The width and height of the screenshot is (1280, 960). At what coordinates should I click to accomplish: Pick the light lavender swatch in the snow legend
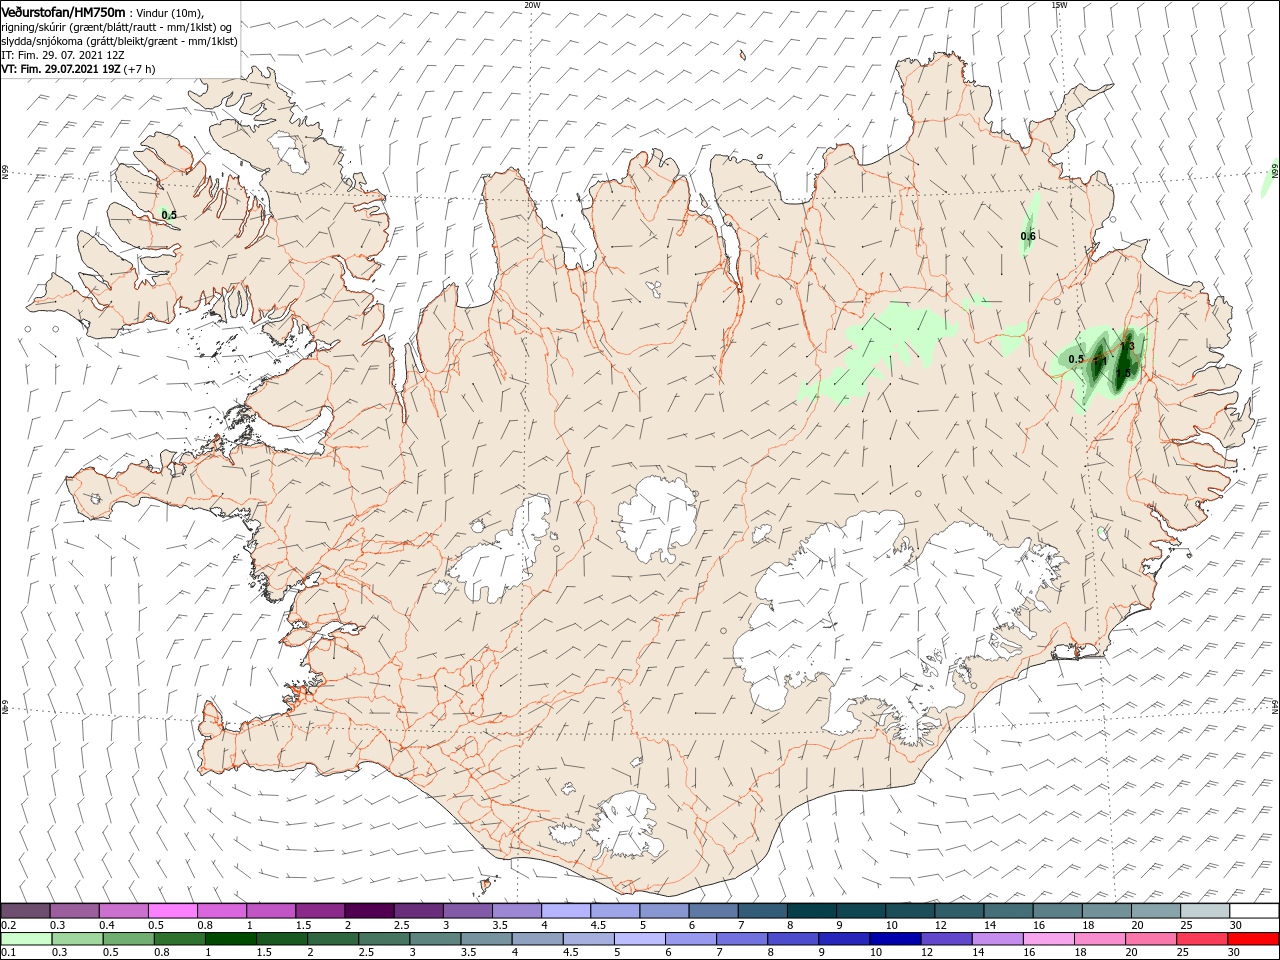[x=565, y=911]
